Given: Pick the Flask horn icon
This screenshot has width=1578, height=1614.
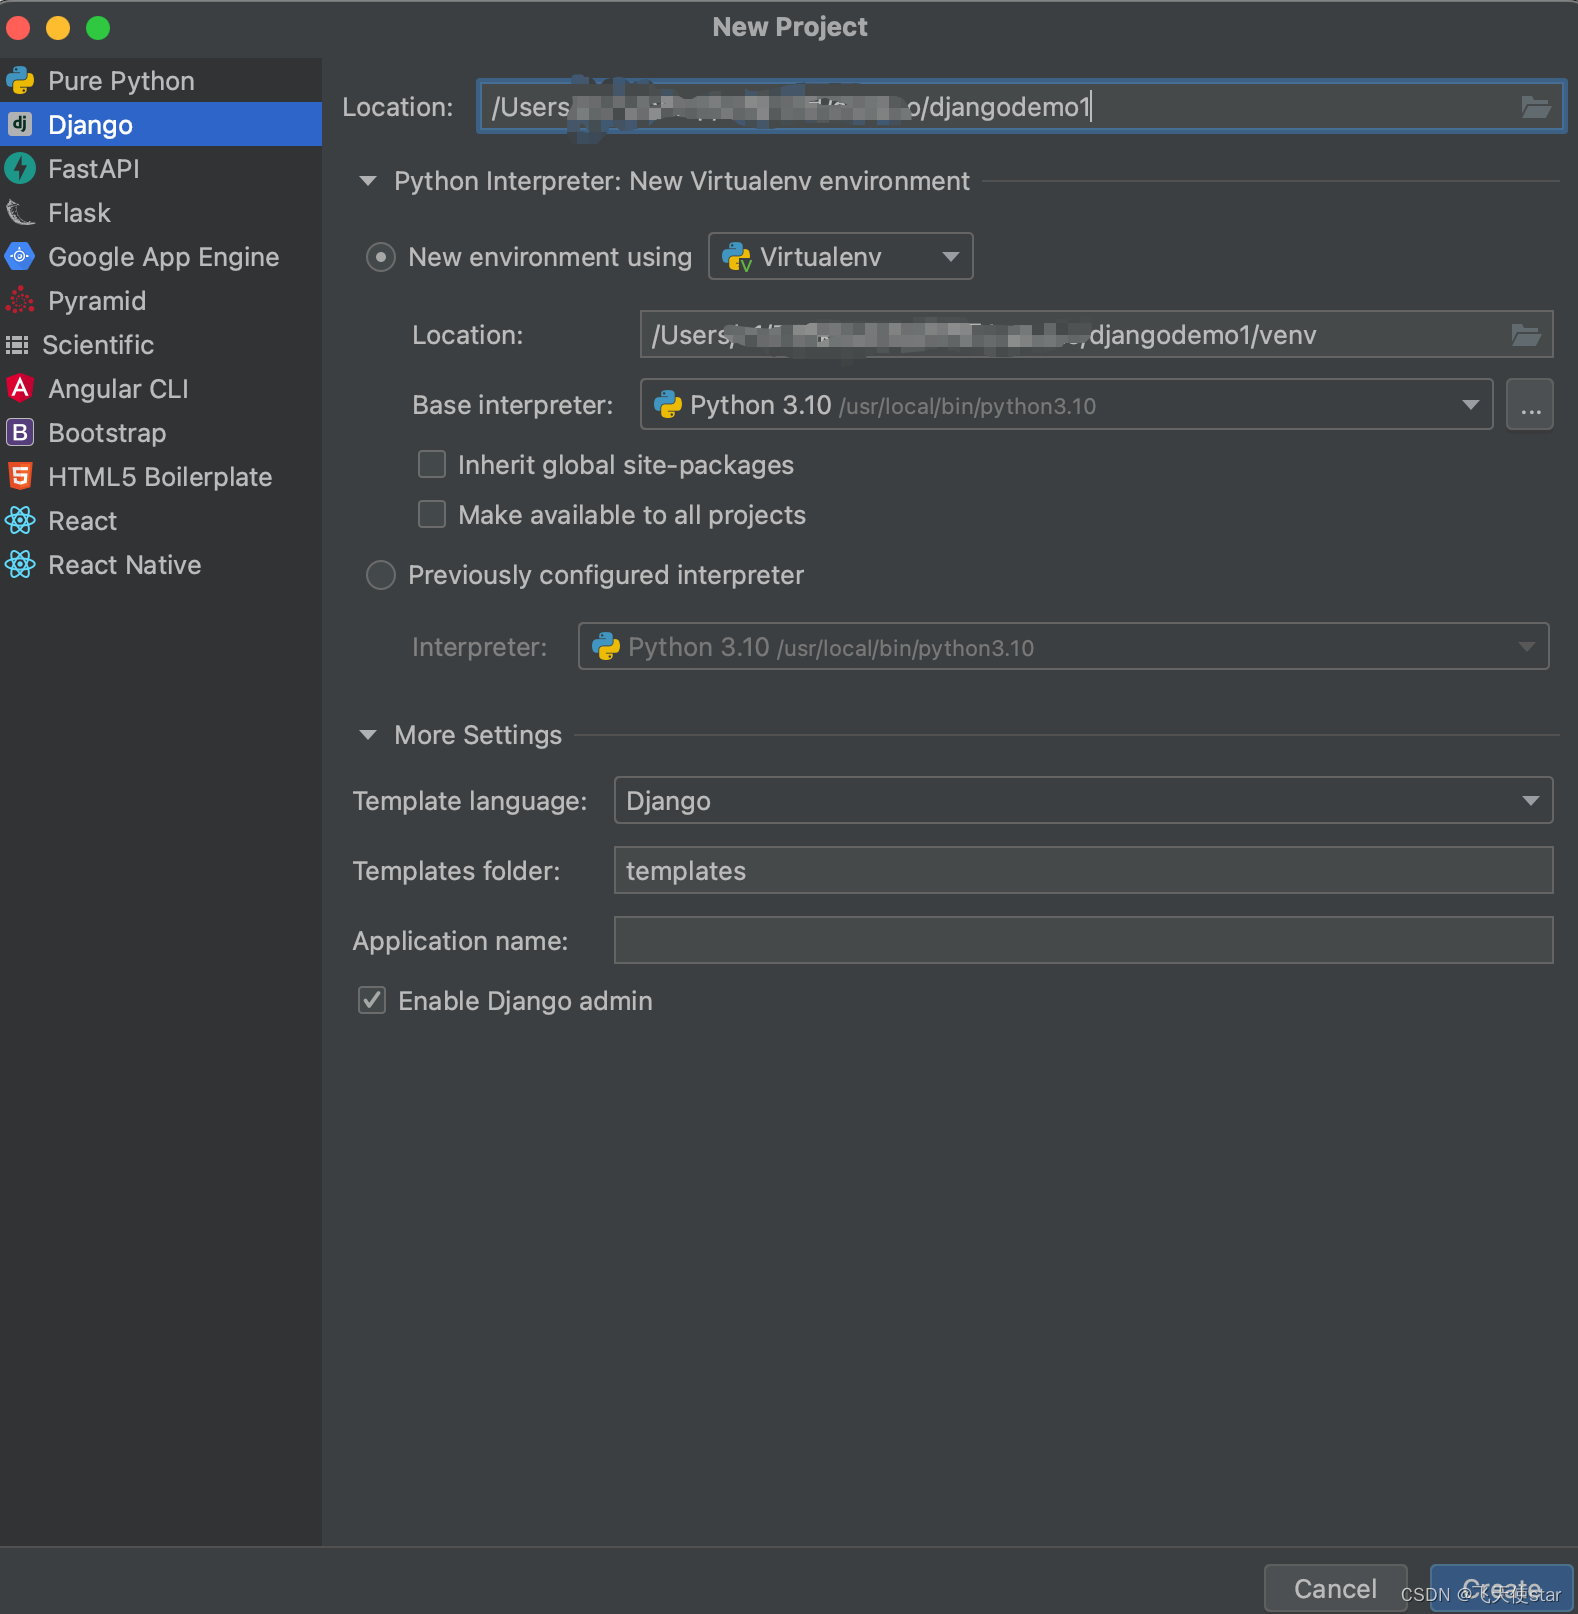Looking at the screenshot, I should click(x=20, y=213).
